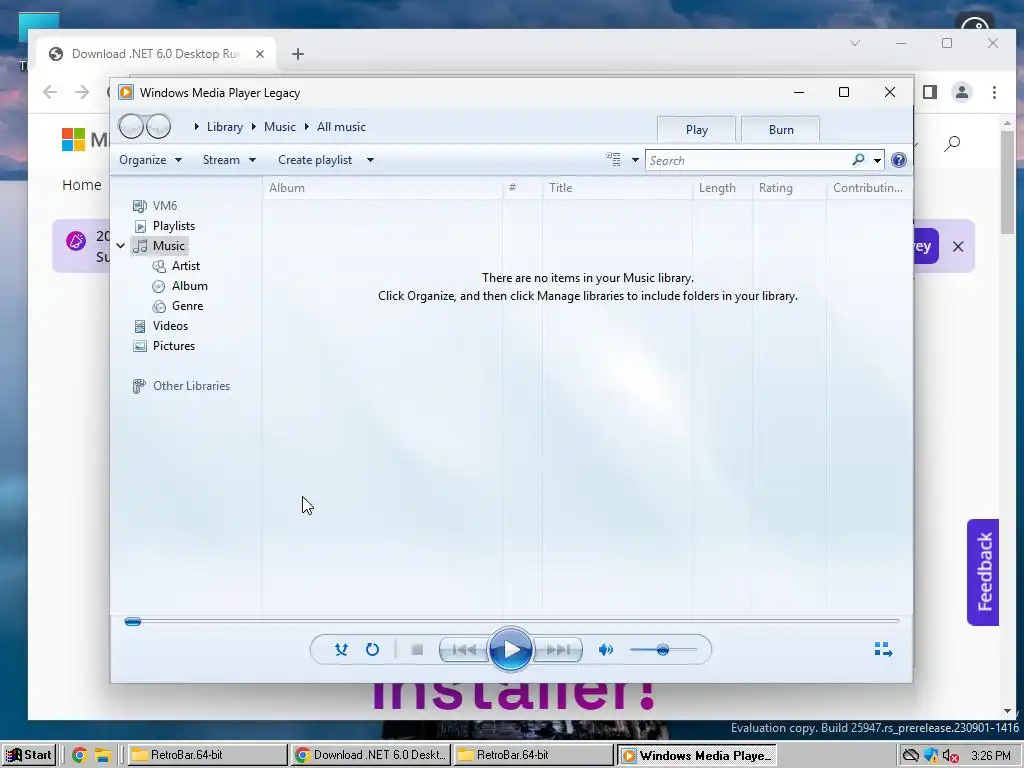
Task: Open the search options dropdown arrow
Action: pyautogui.click(x=877, y=160)
